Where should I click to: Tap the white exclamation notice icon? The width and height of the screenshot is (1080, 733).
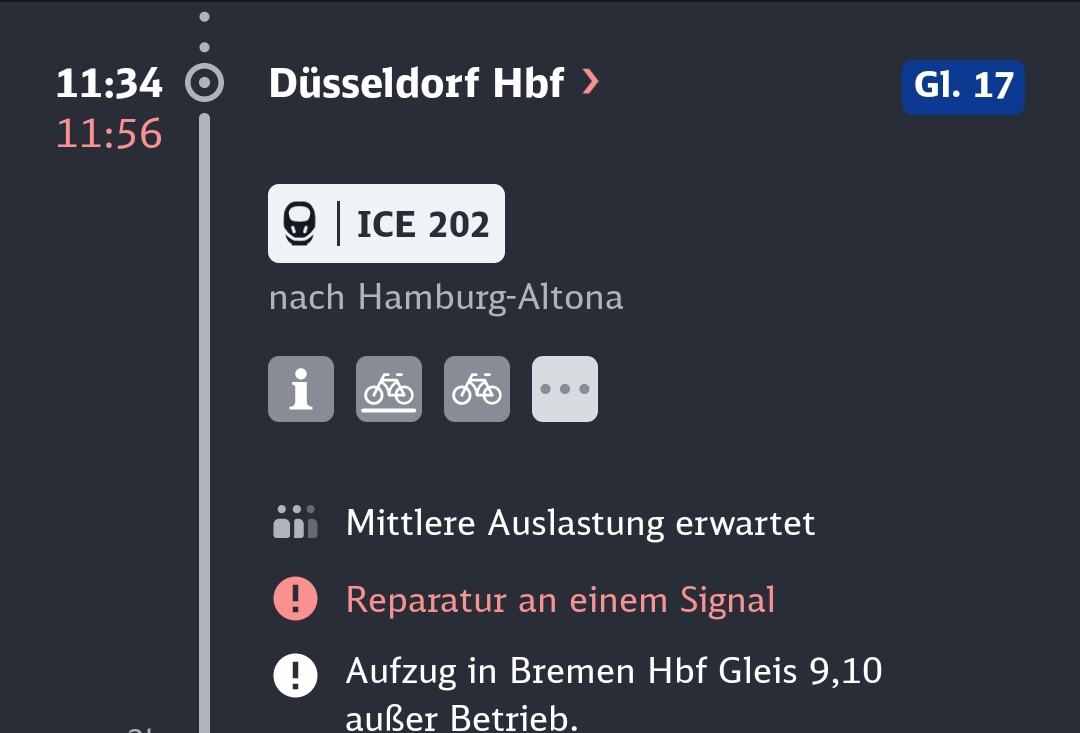pyautogui.click(x=295, y=676)
